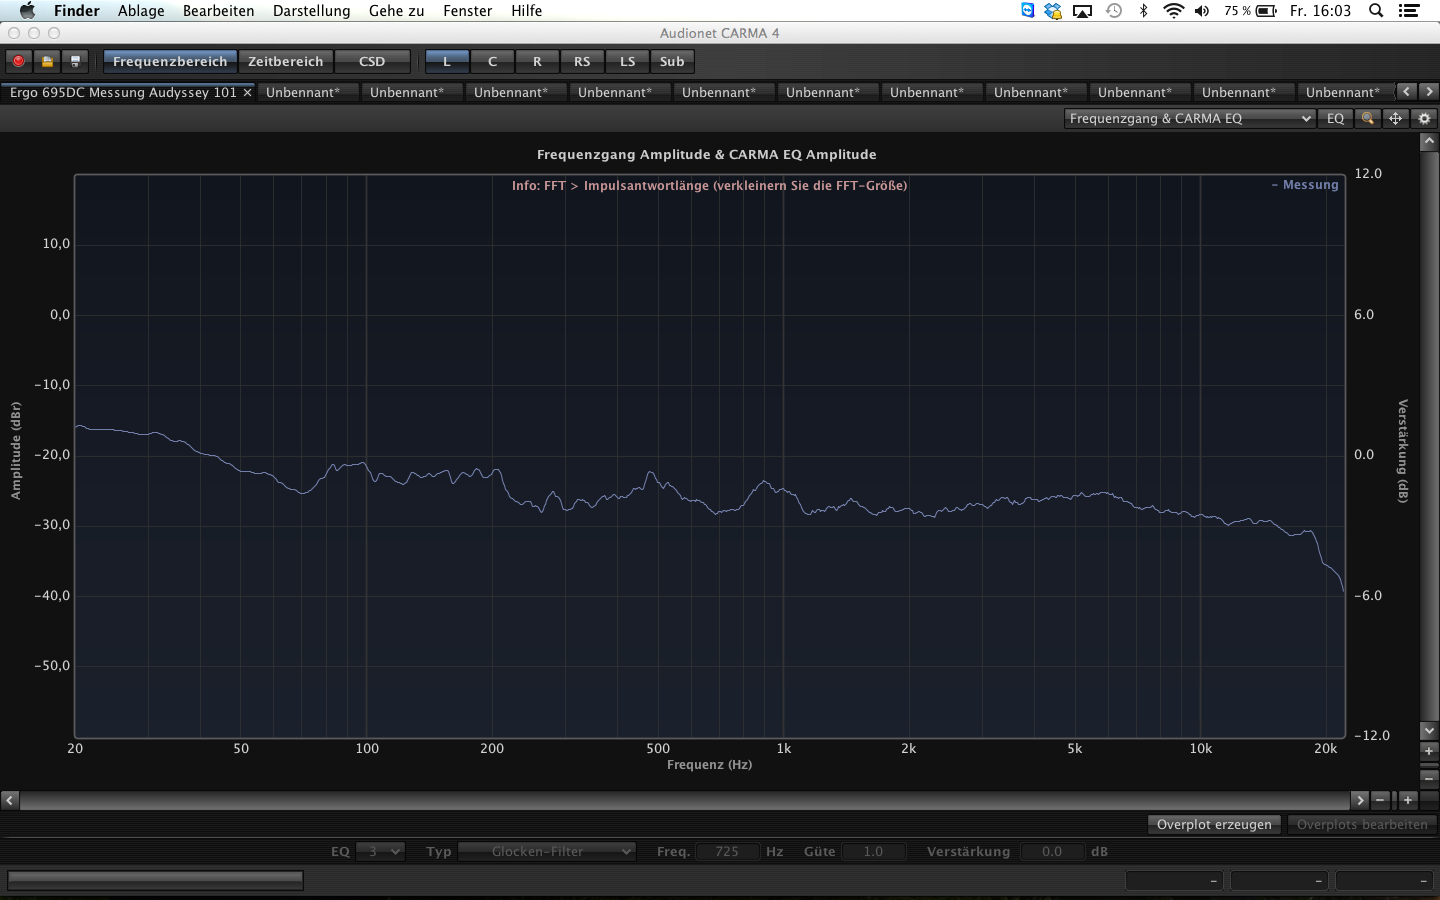Select the C channel
1440x900 pixels.
[x=492, y=61]
